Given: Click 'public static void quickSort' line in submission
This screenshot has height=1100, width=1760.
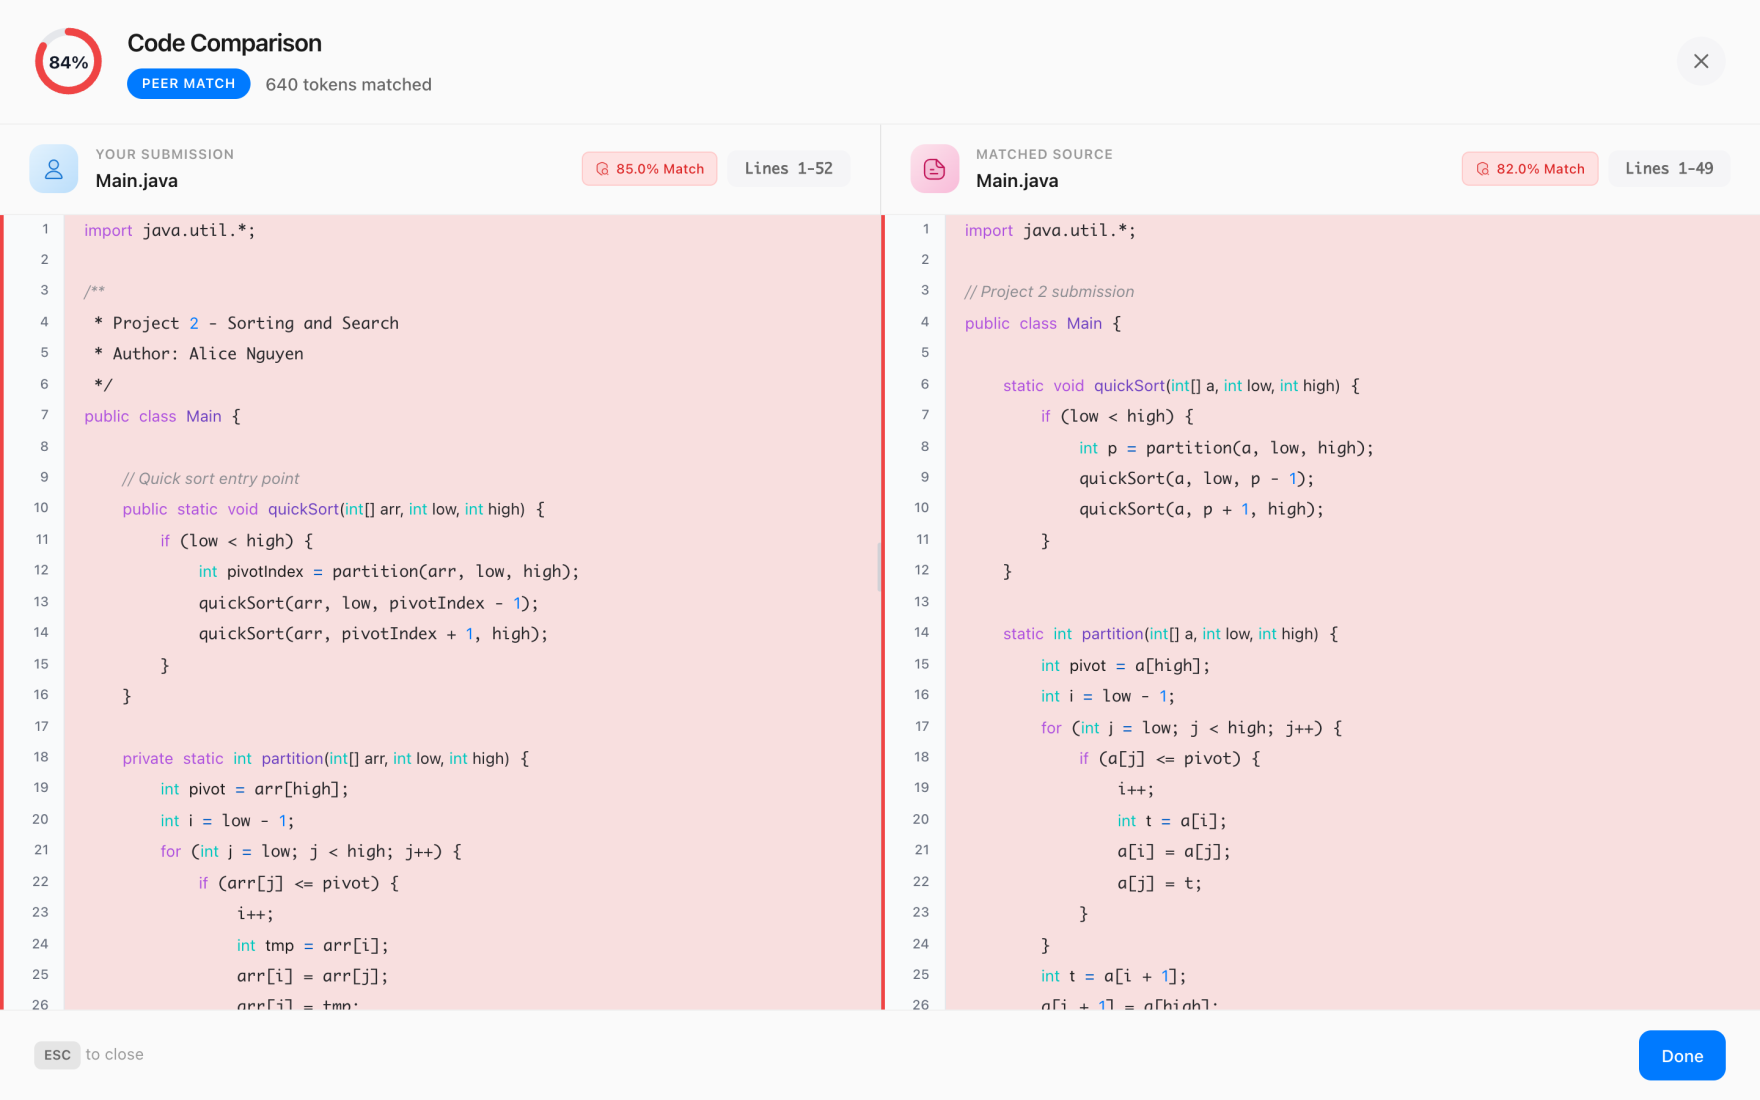Looking at the screenshot, I should point(333,509).
